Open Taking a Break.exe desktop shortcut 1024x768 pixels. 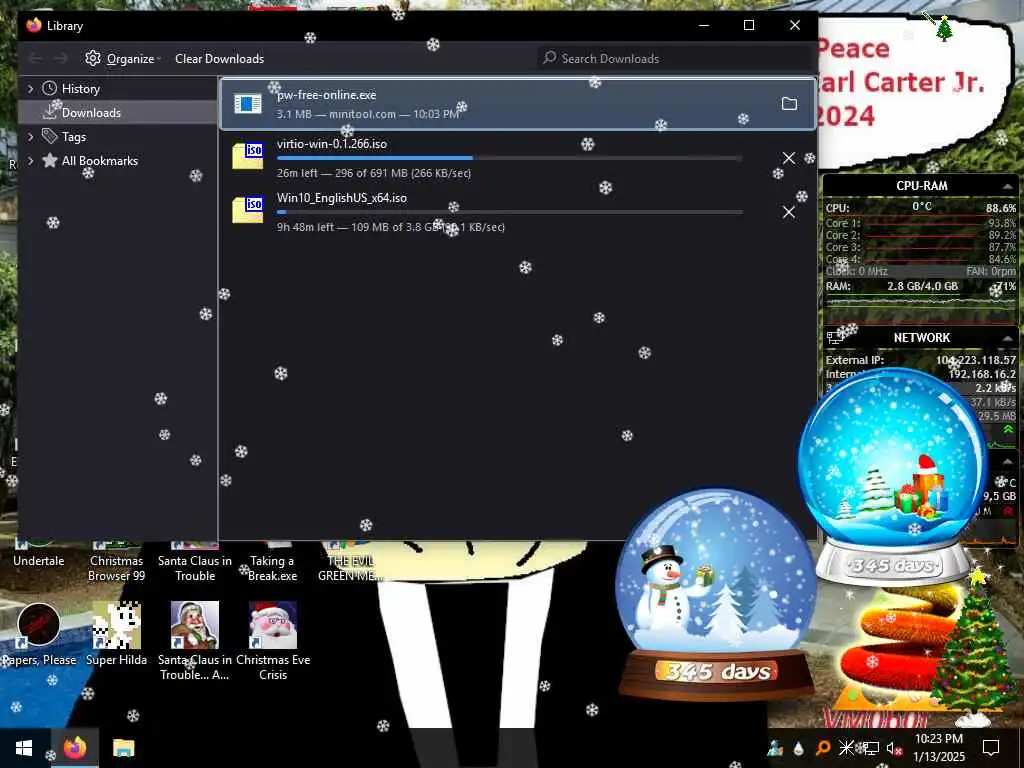(272, 562)
